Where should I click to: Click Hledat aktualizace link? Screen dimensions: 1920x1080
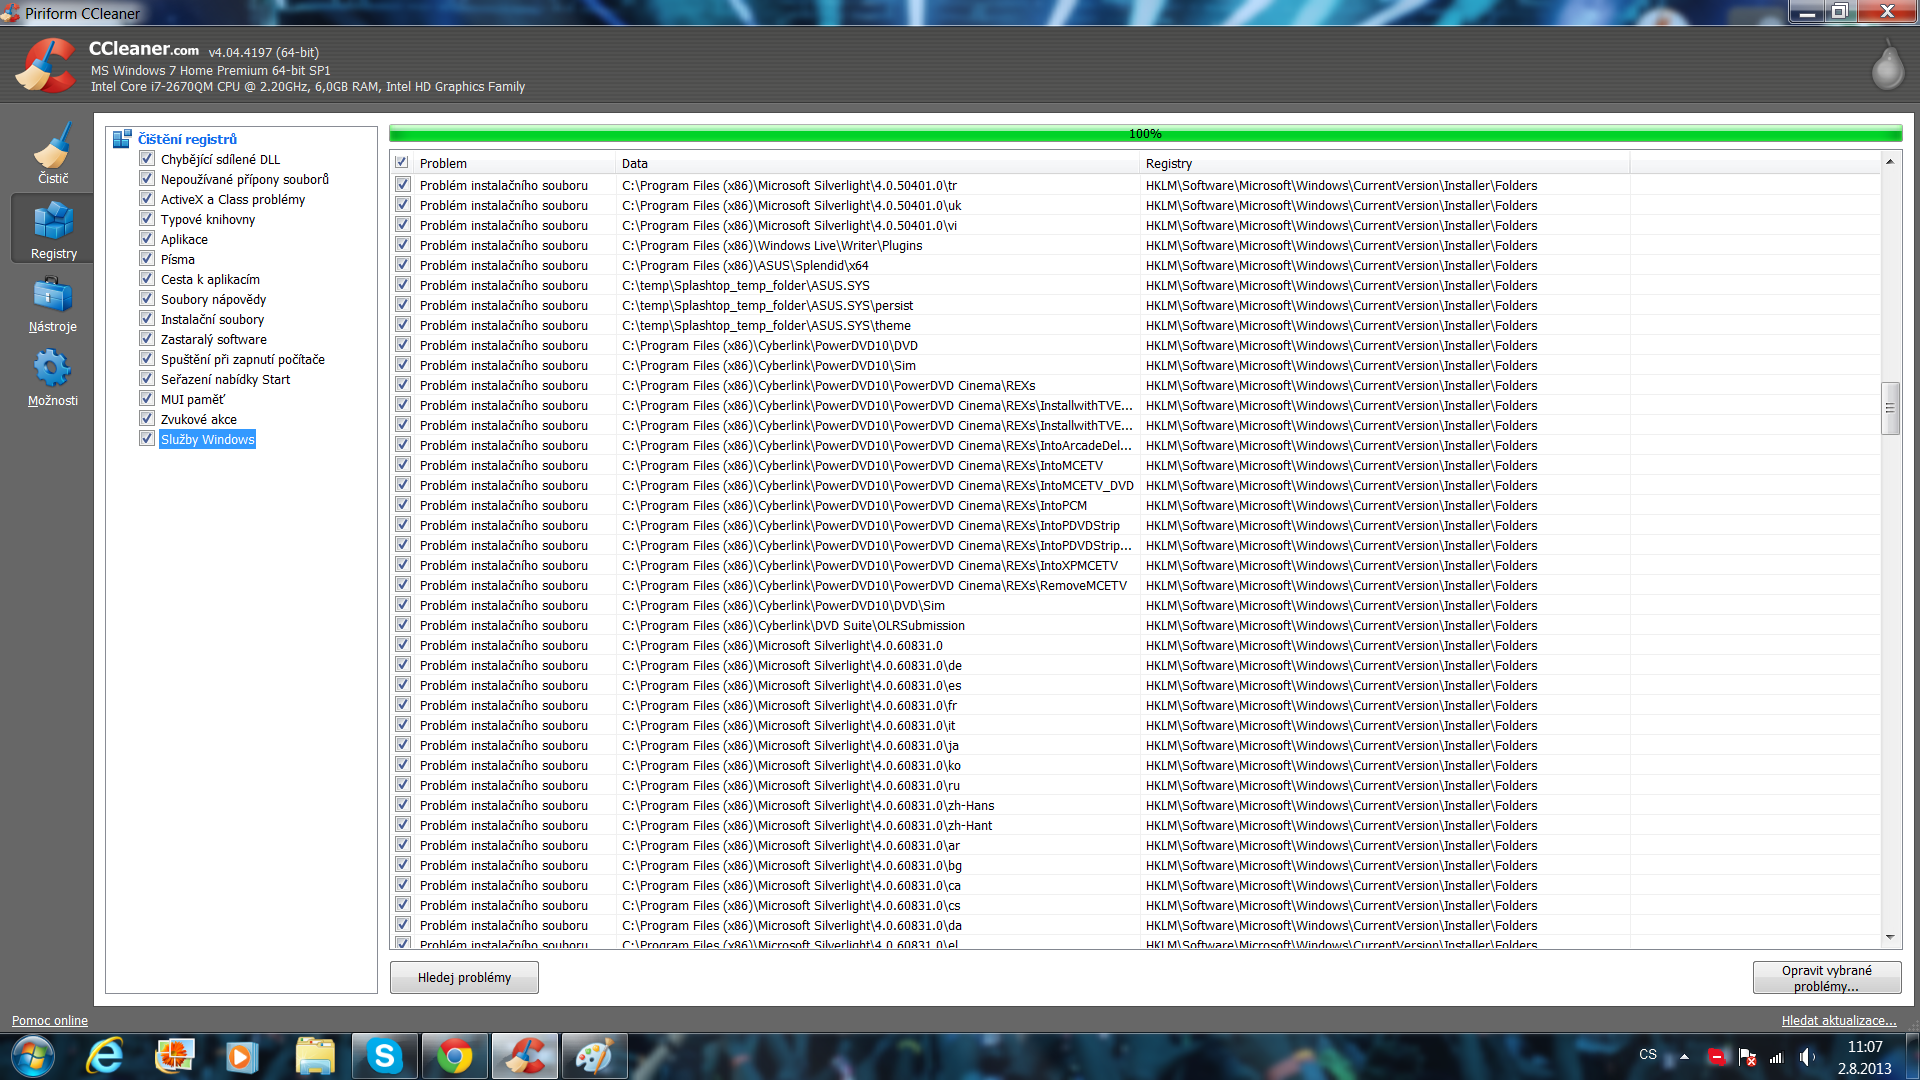1838,1020
